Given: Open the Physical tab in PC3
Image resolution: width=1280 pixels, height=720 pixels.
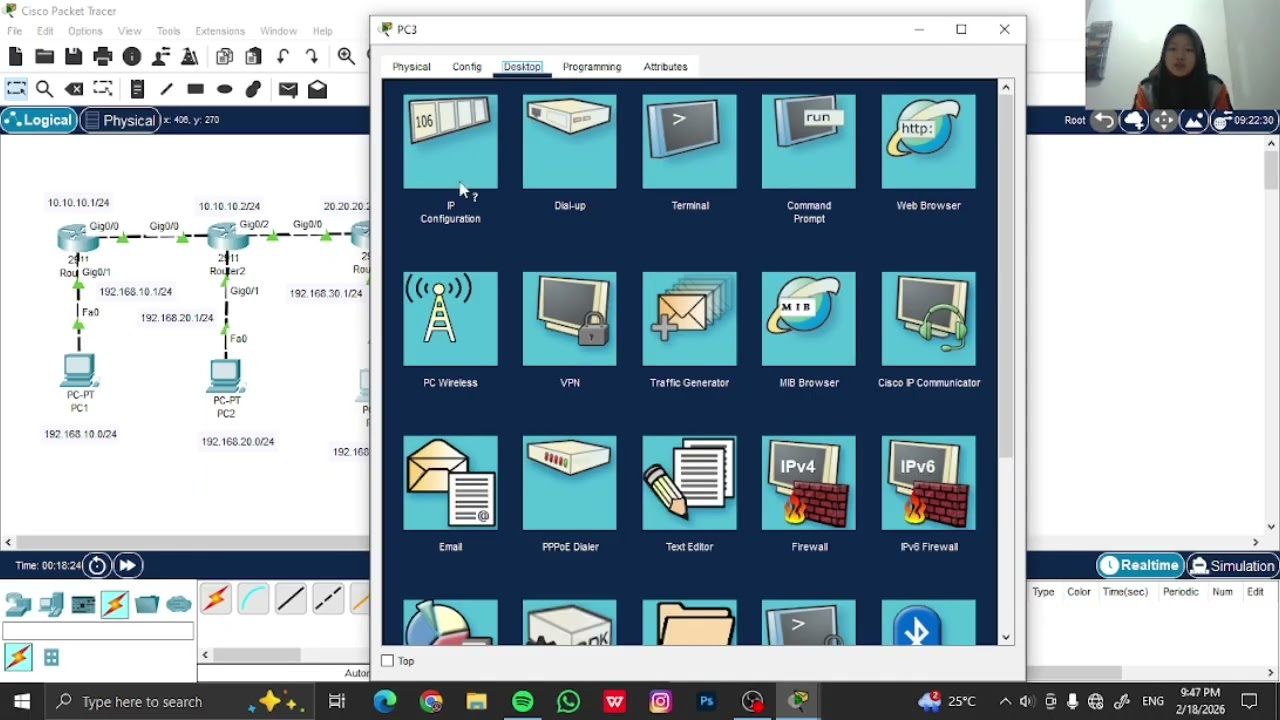Looking at the screenshot, I should (x=411, y=67).
